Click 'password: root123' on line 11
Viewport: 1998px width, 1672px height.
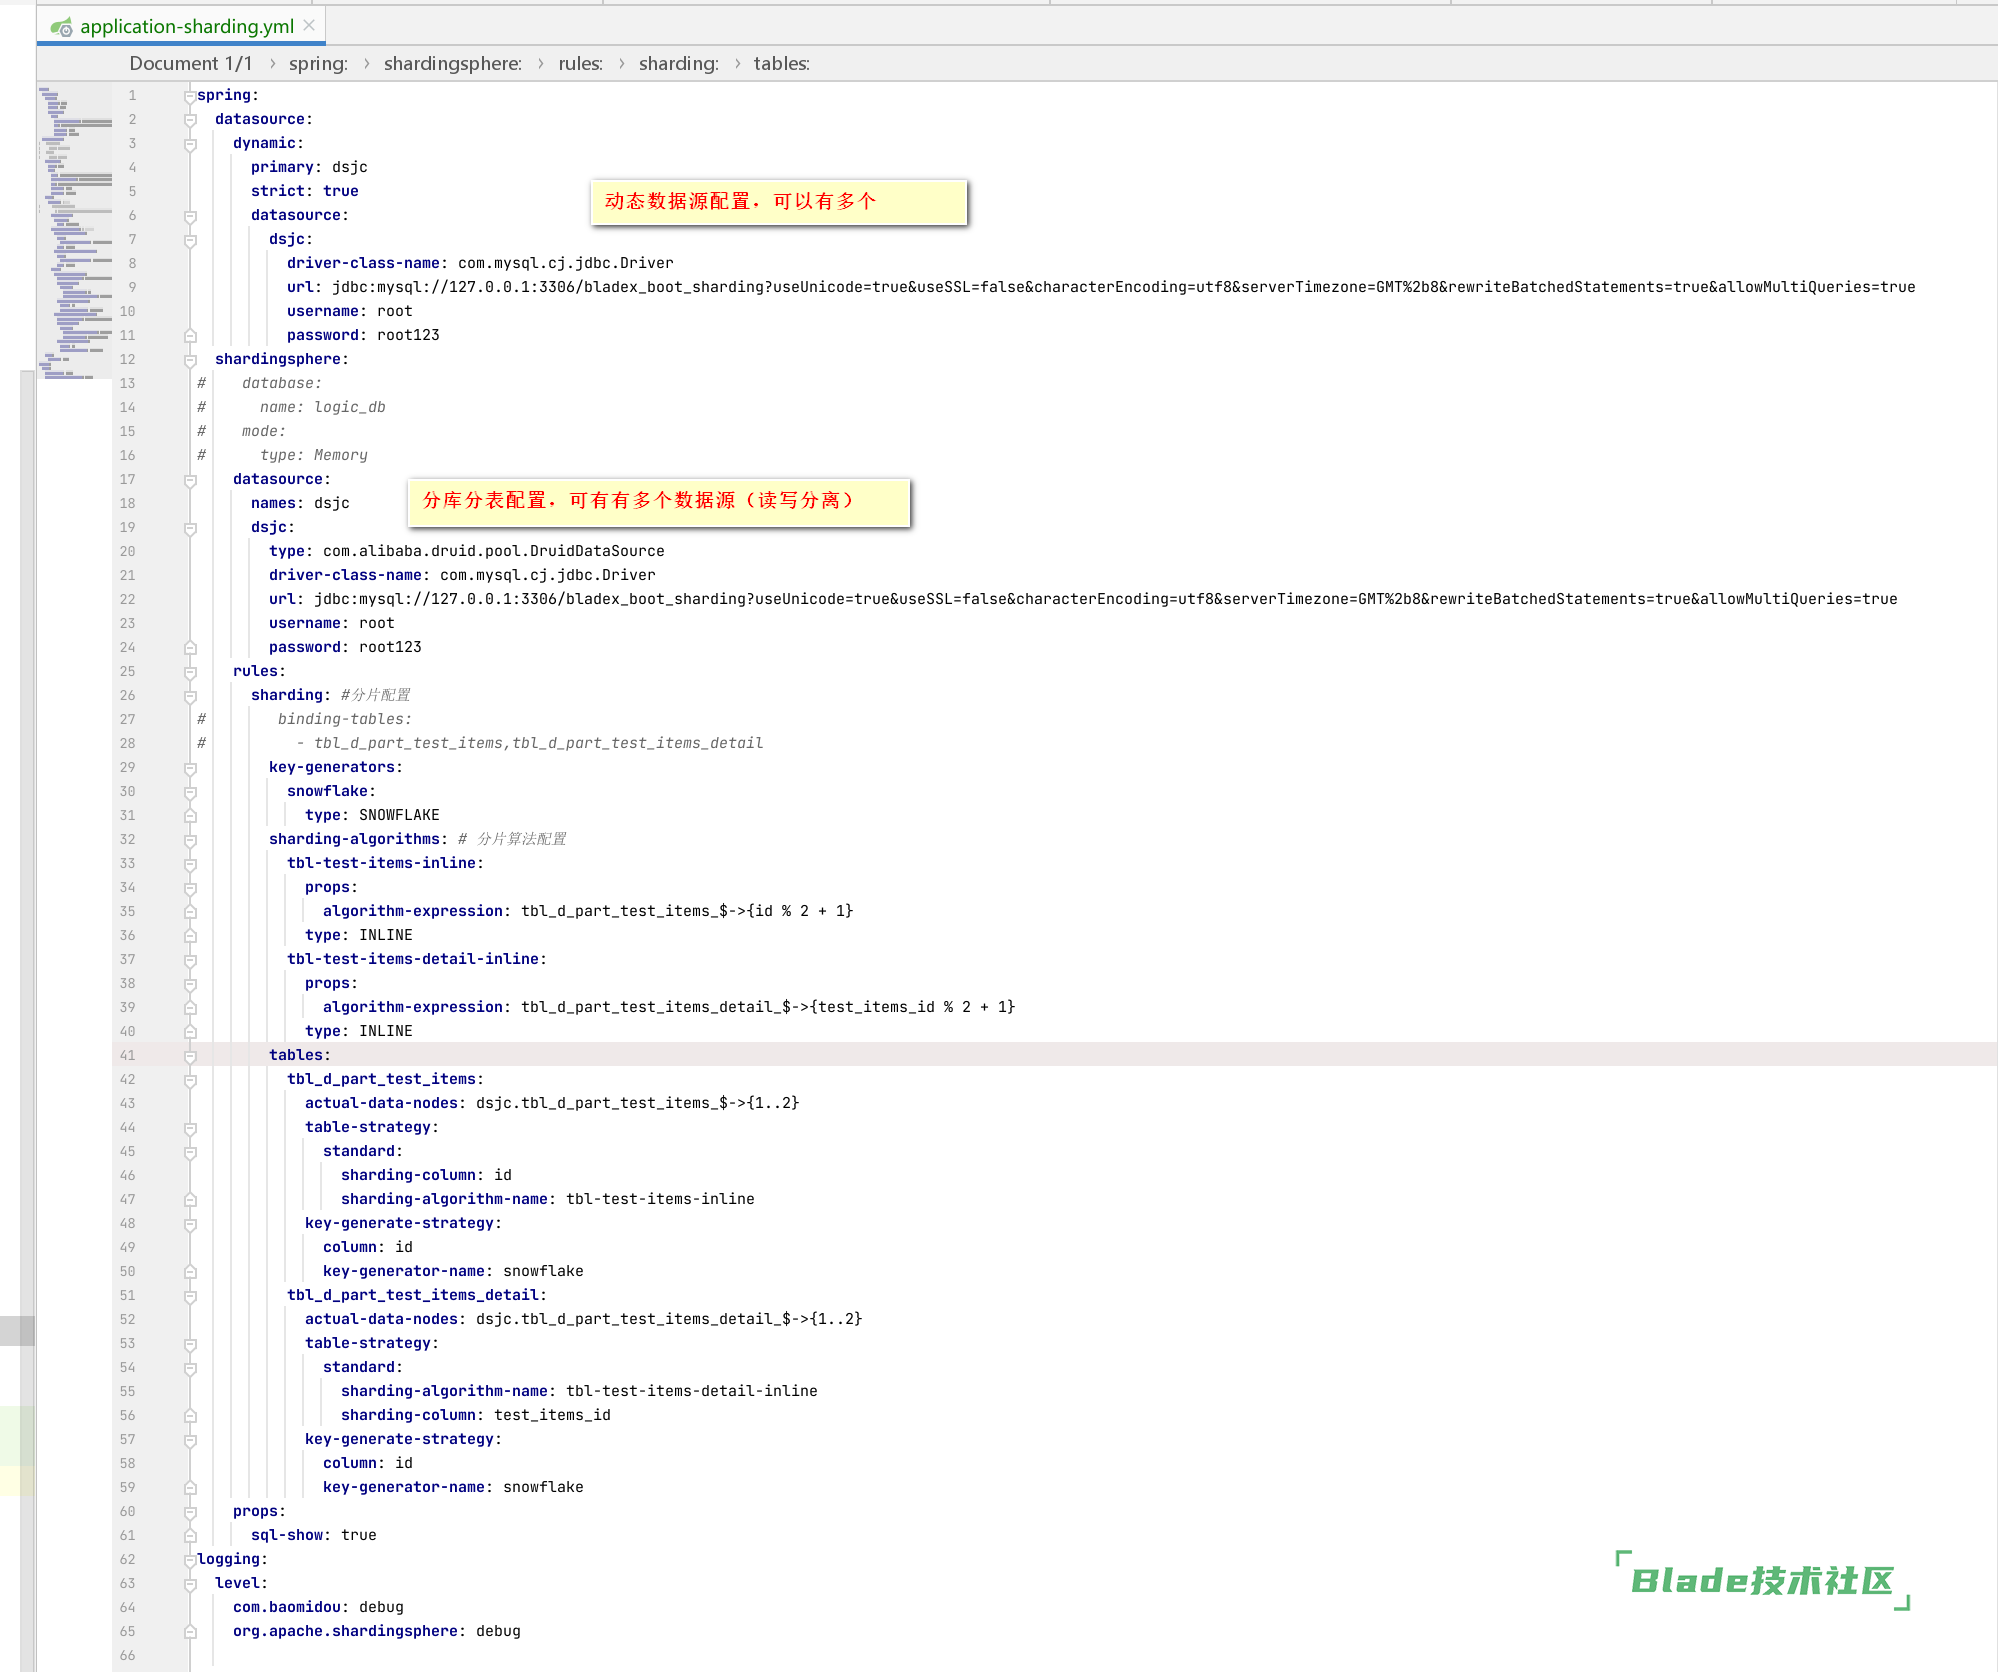pyautogui.click(x=363, y=335)
